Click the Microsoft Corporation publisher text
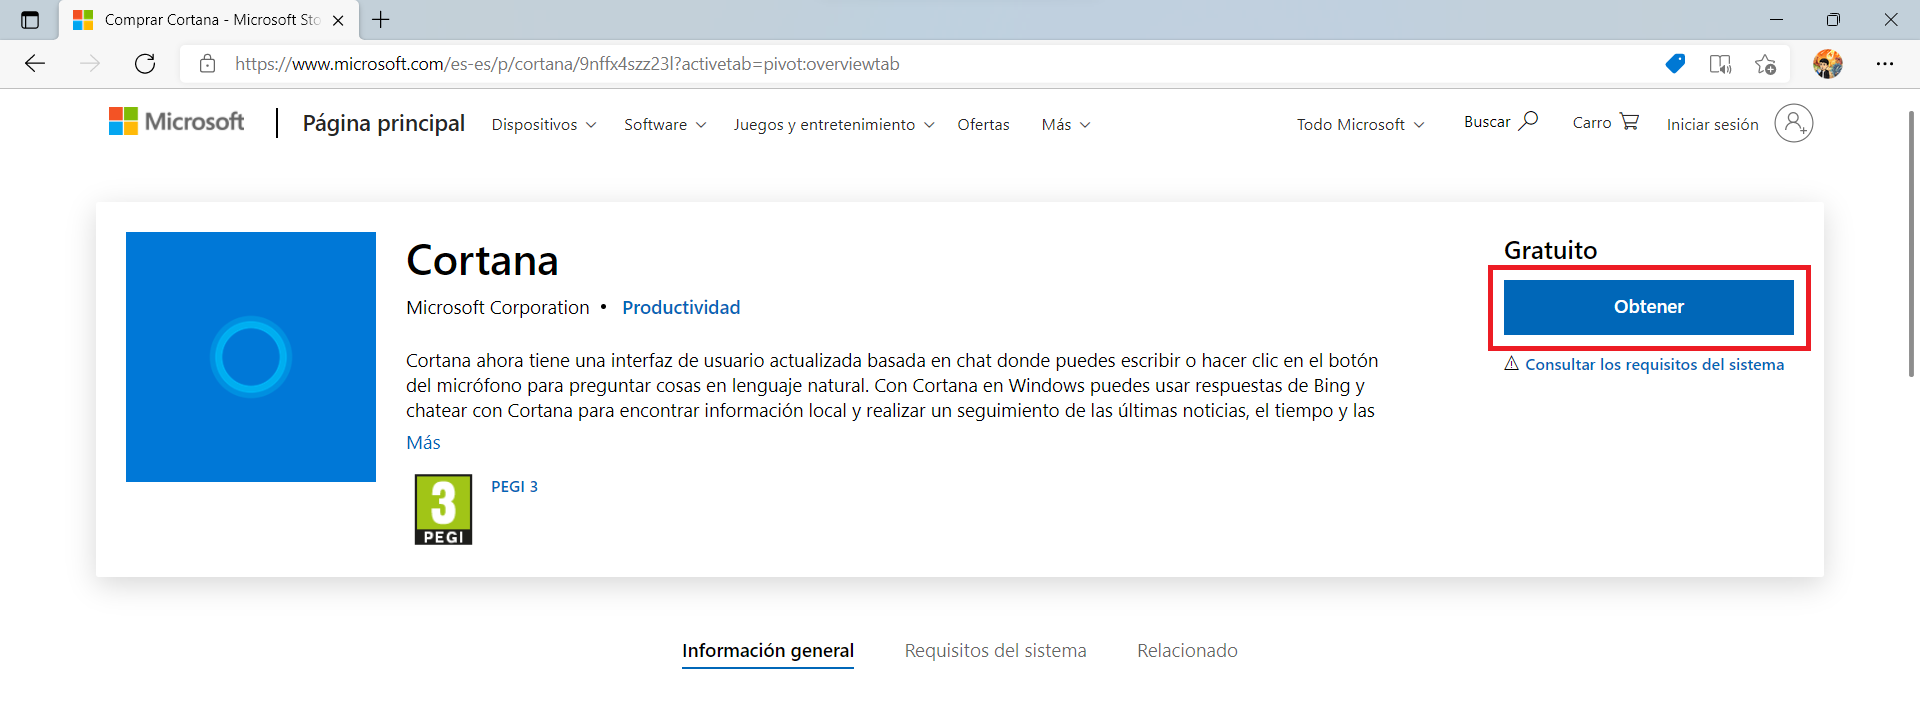The width and height of the screenshot is (1920, 721). (498, 307)
